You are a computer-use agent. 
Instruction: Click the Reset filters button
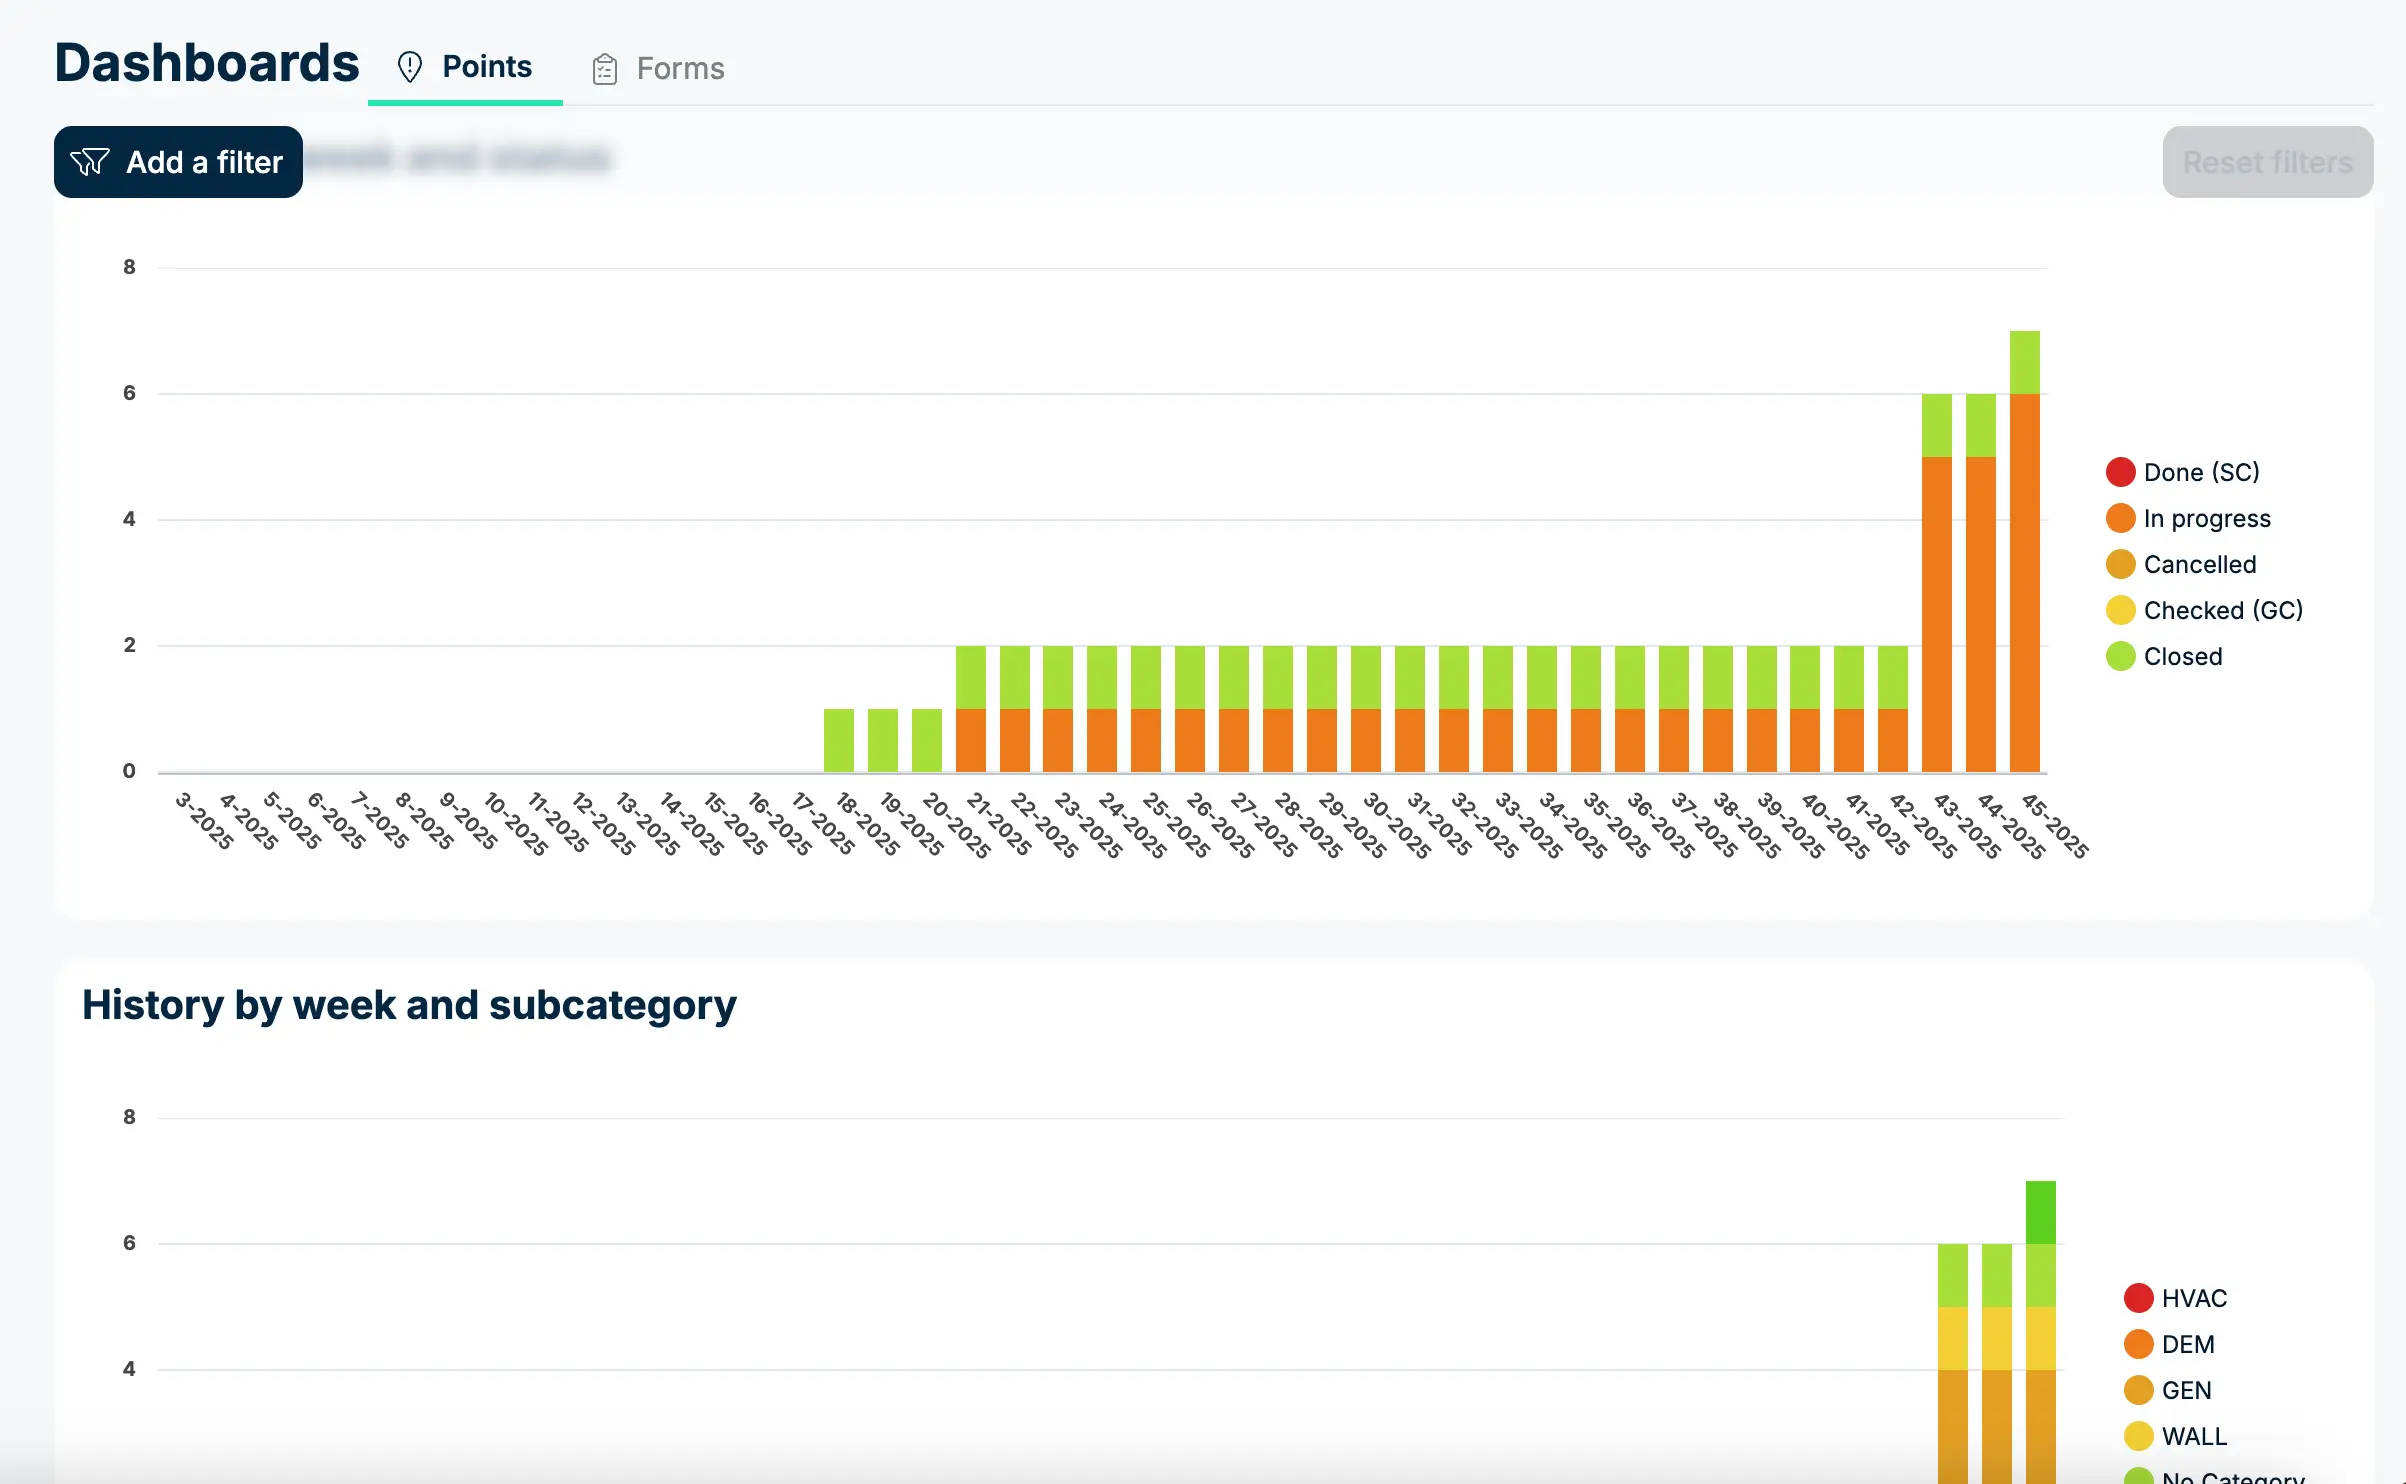2267,162
